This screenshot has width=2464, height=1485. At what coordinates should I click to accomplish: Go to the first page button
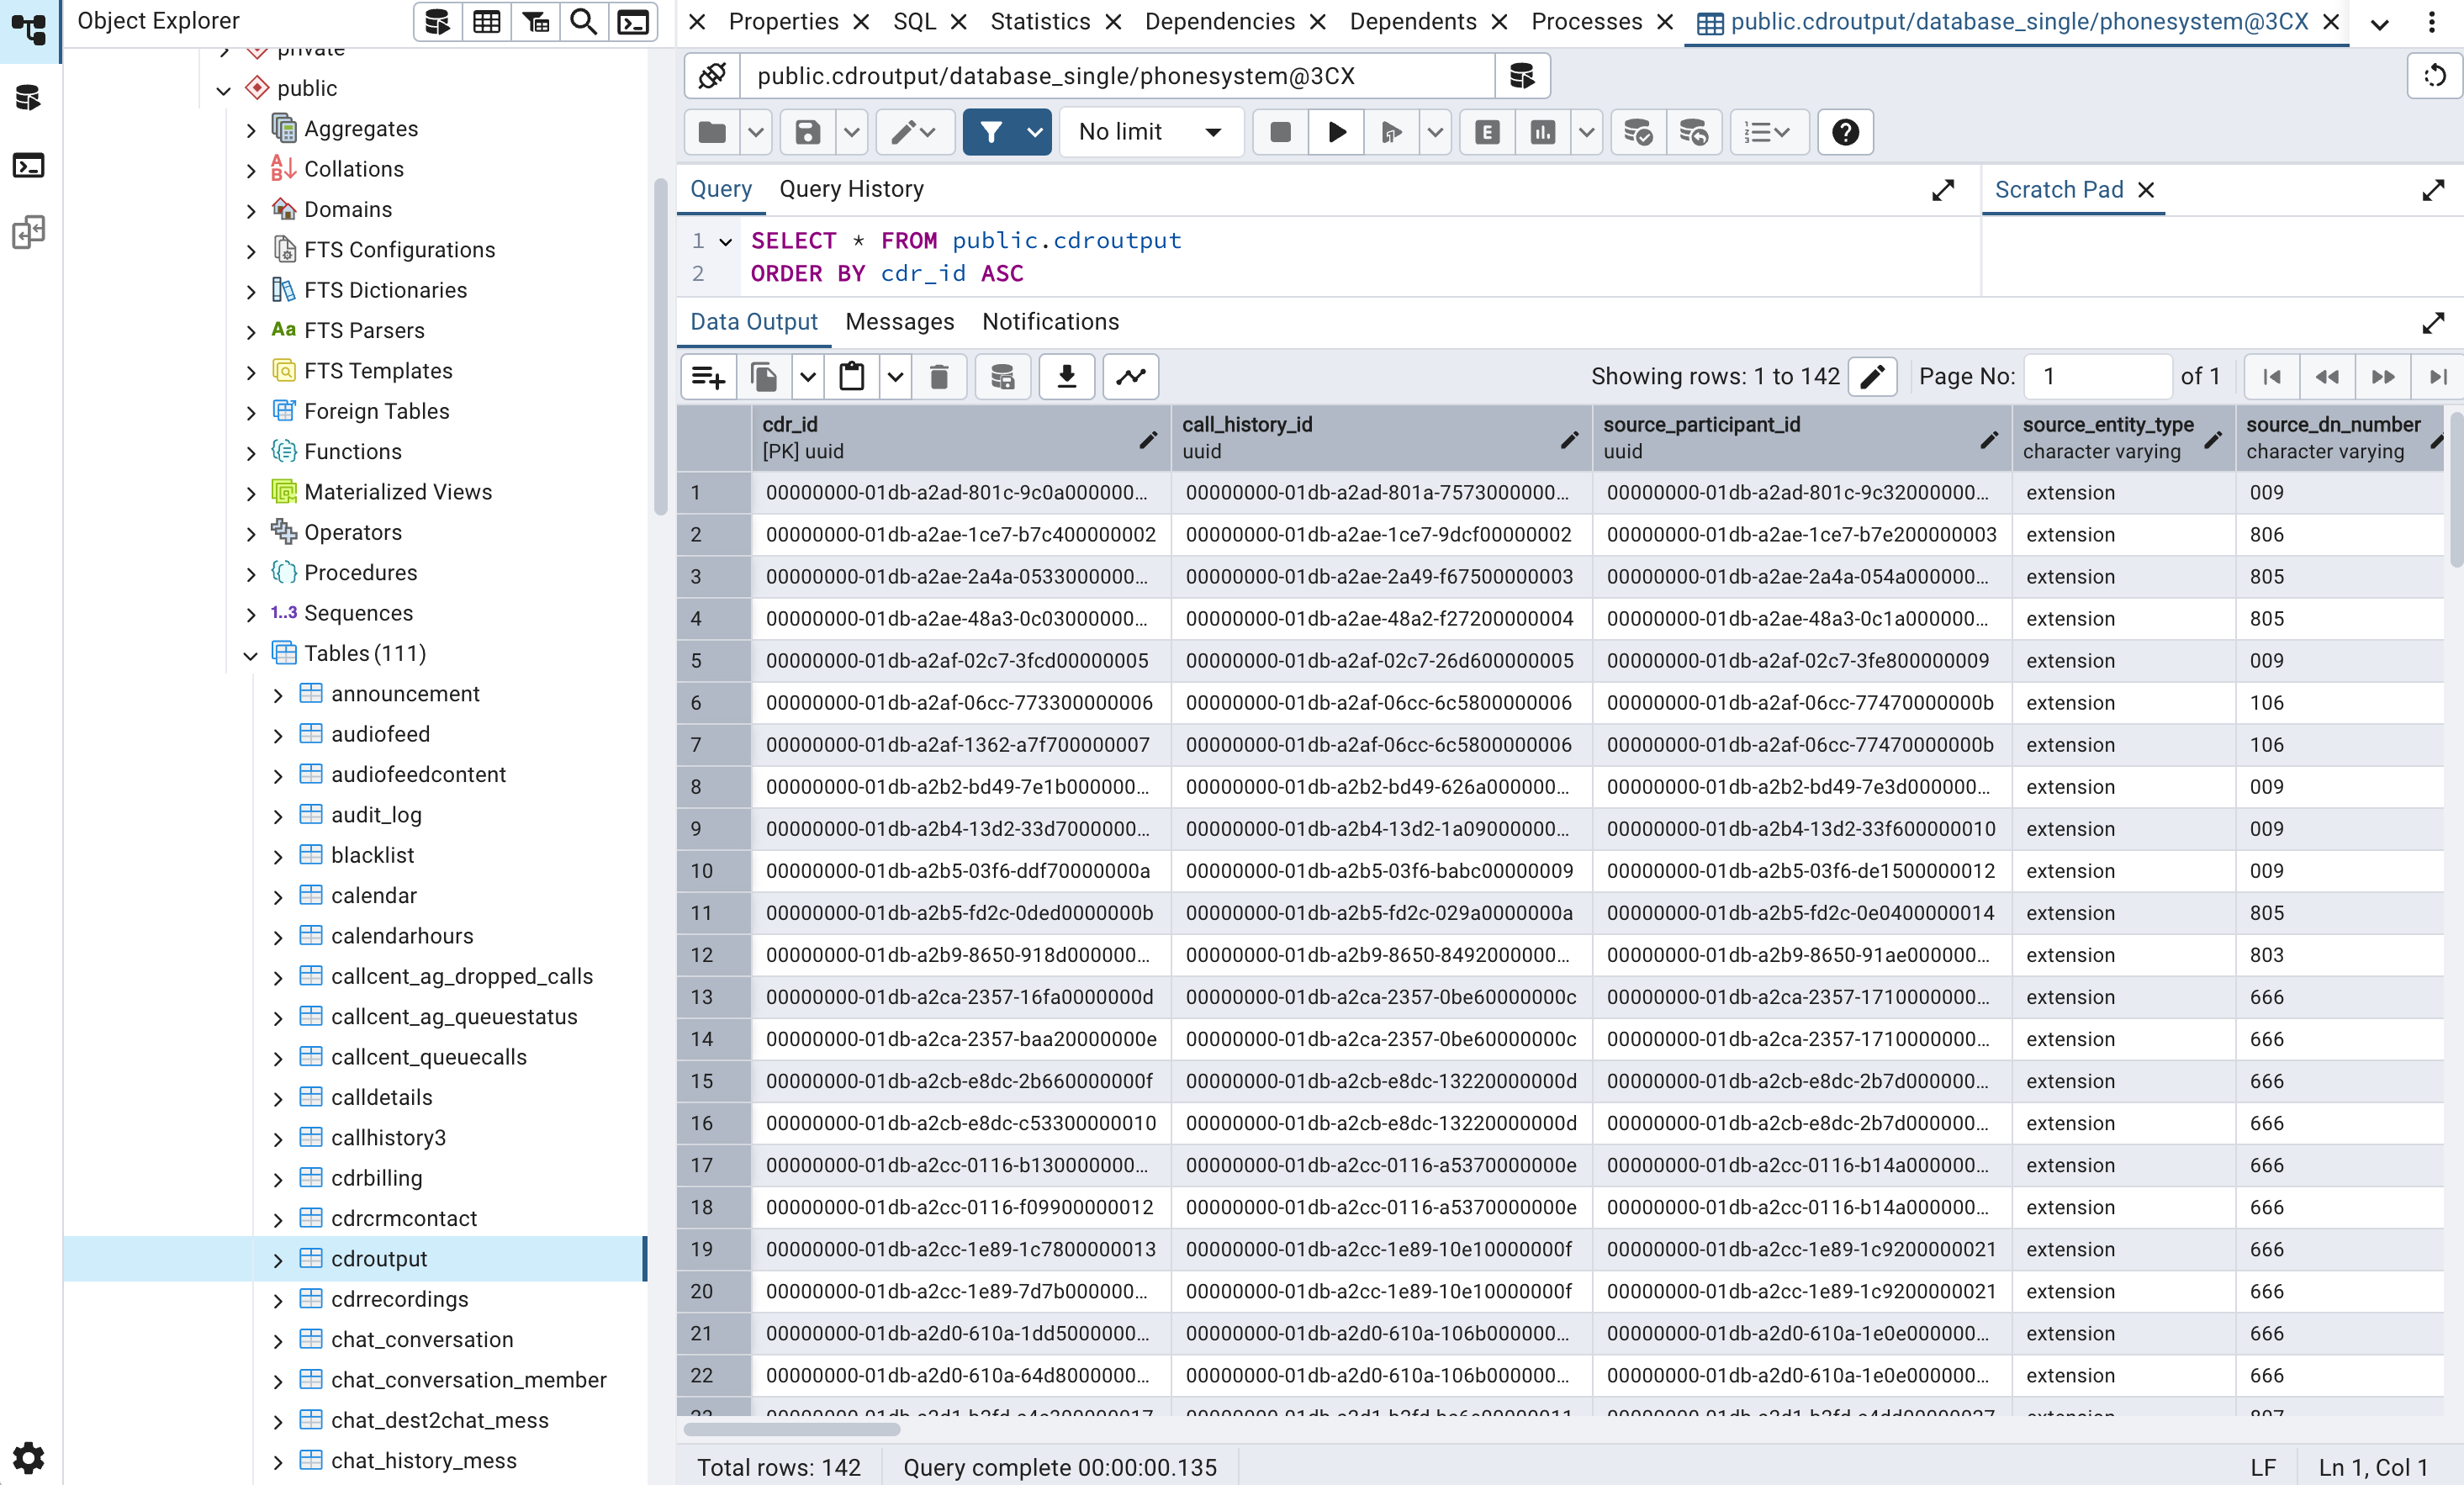(x=2271, y=377)
